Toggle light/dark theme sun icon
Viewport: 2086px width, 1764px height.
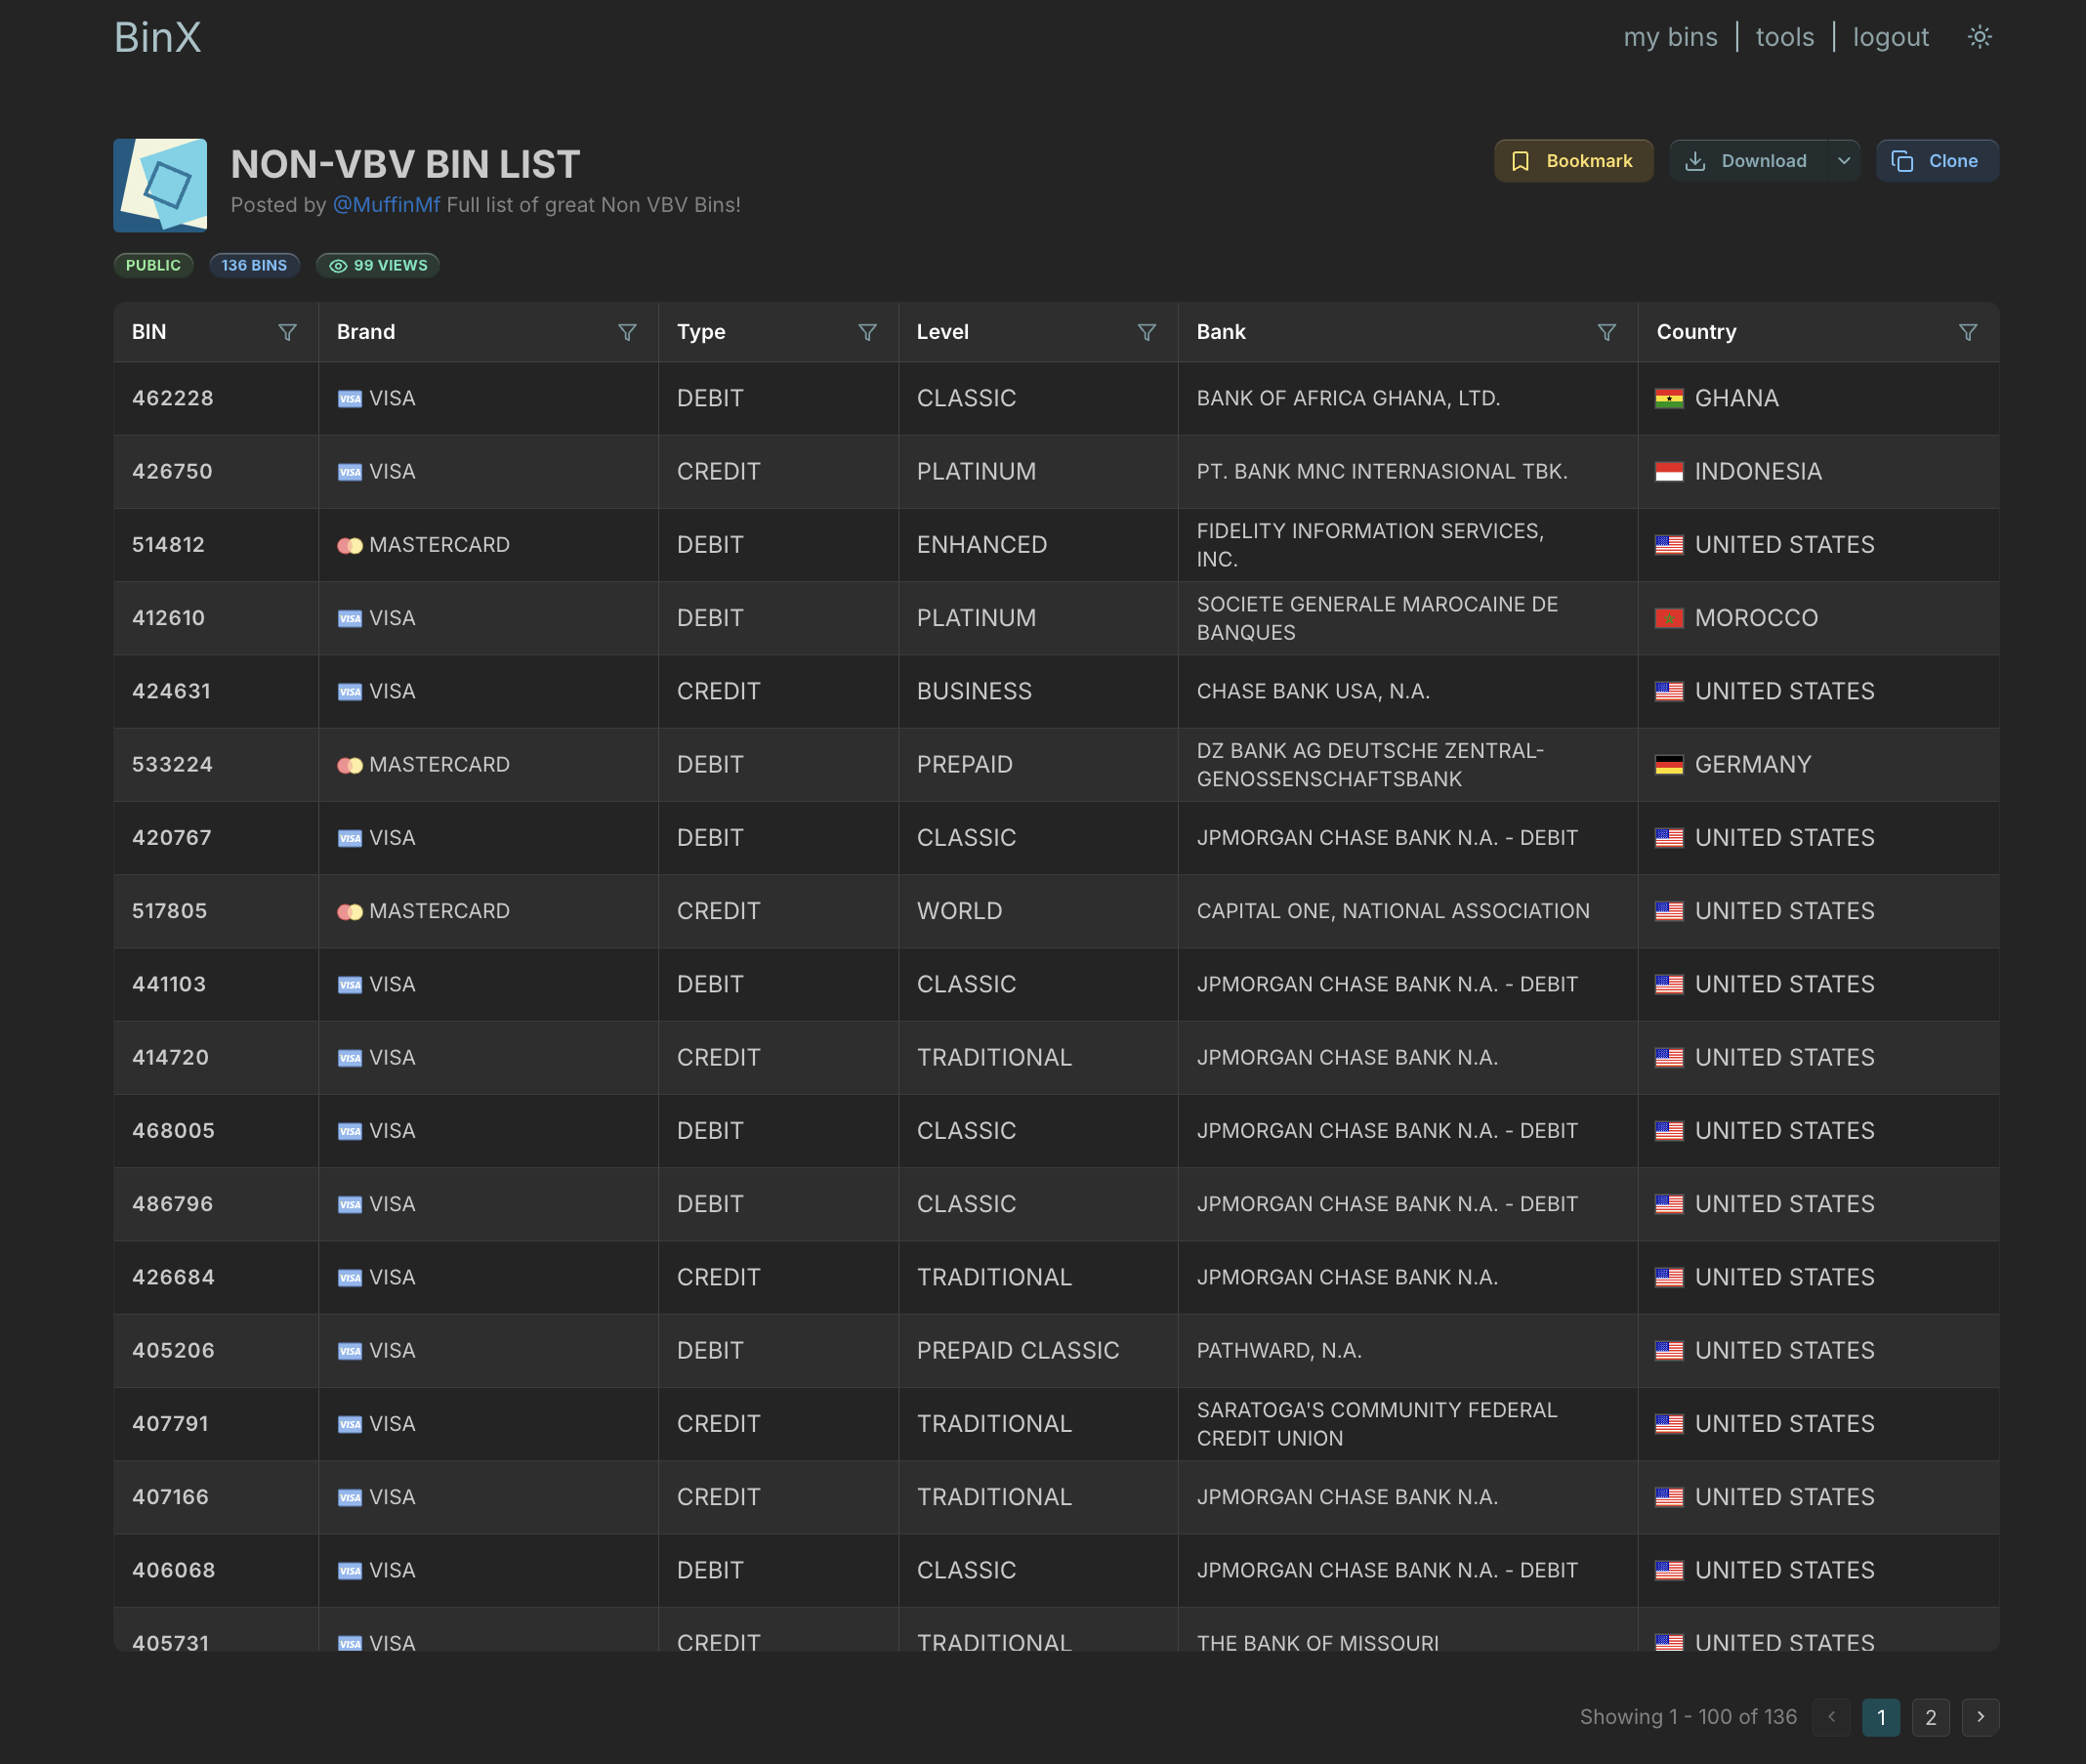[1979, 37]
